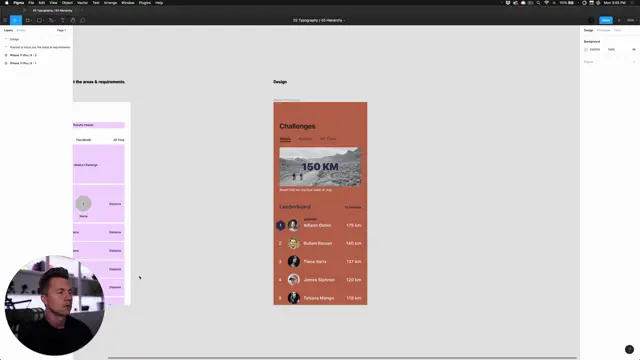The image size is (640, 360).
Task: Open the Figma main menu hamburger icon
Action: 5,20
